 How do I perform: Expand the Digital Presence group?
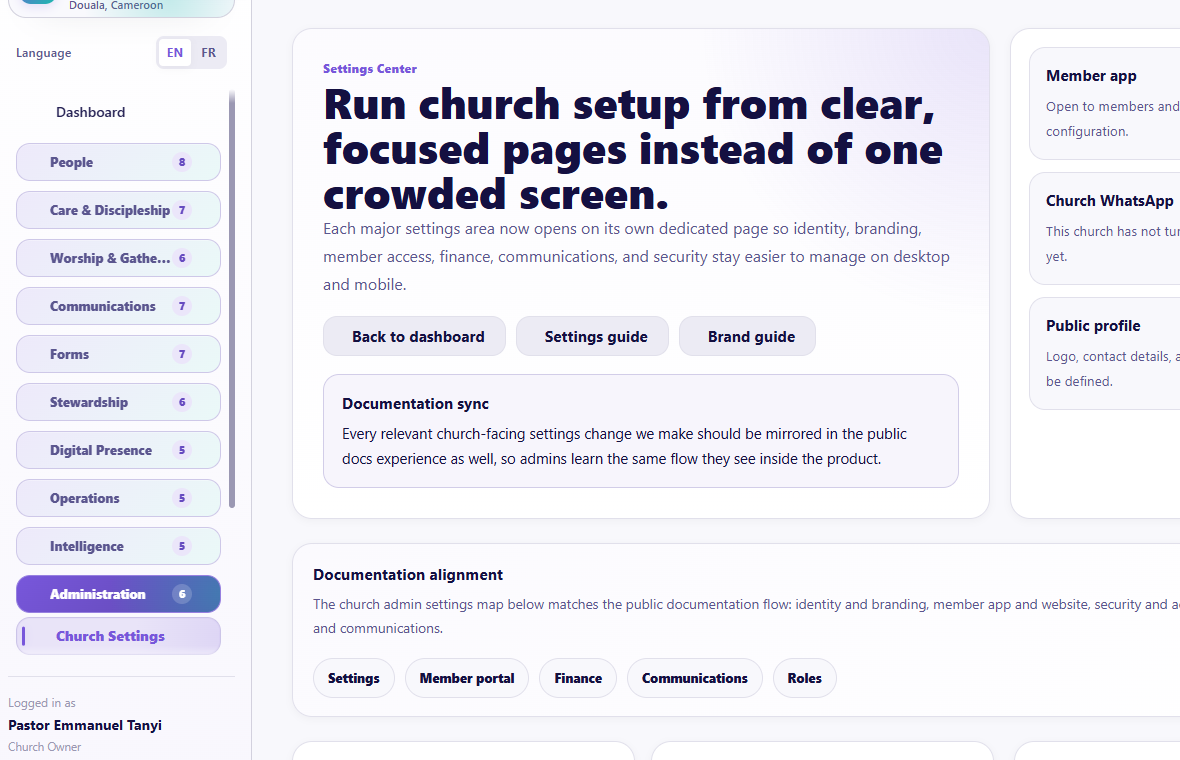point(118,450)
